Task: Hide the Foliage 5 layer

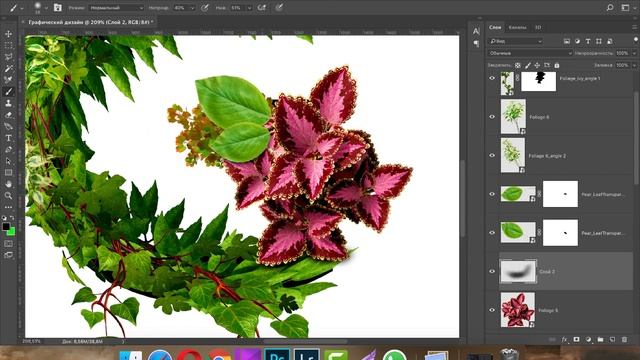Action: click(x=492, y=310)
